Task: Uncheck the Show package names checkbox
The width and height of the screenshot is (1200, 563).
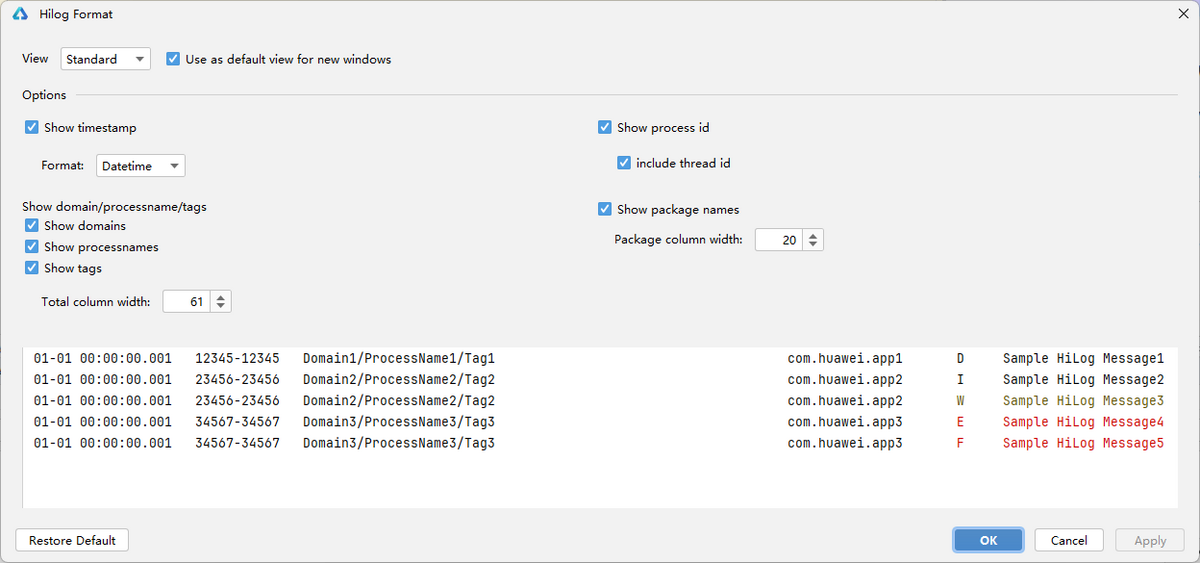Action: (605, 209)
